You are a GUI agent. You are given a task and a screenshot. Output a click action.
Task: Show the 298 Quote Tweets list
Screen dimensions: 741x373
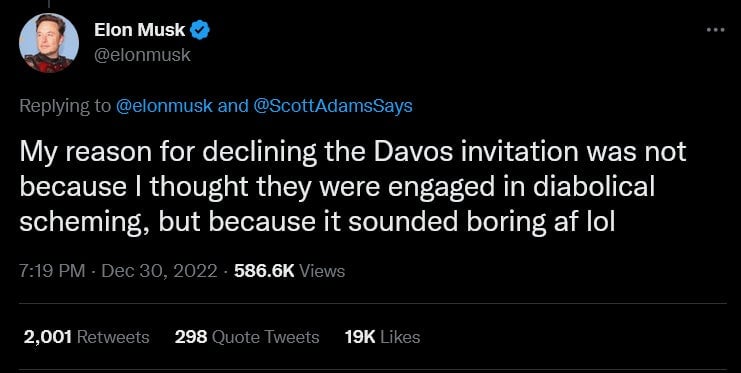pyautogui.click(x=247, y=337)
